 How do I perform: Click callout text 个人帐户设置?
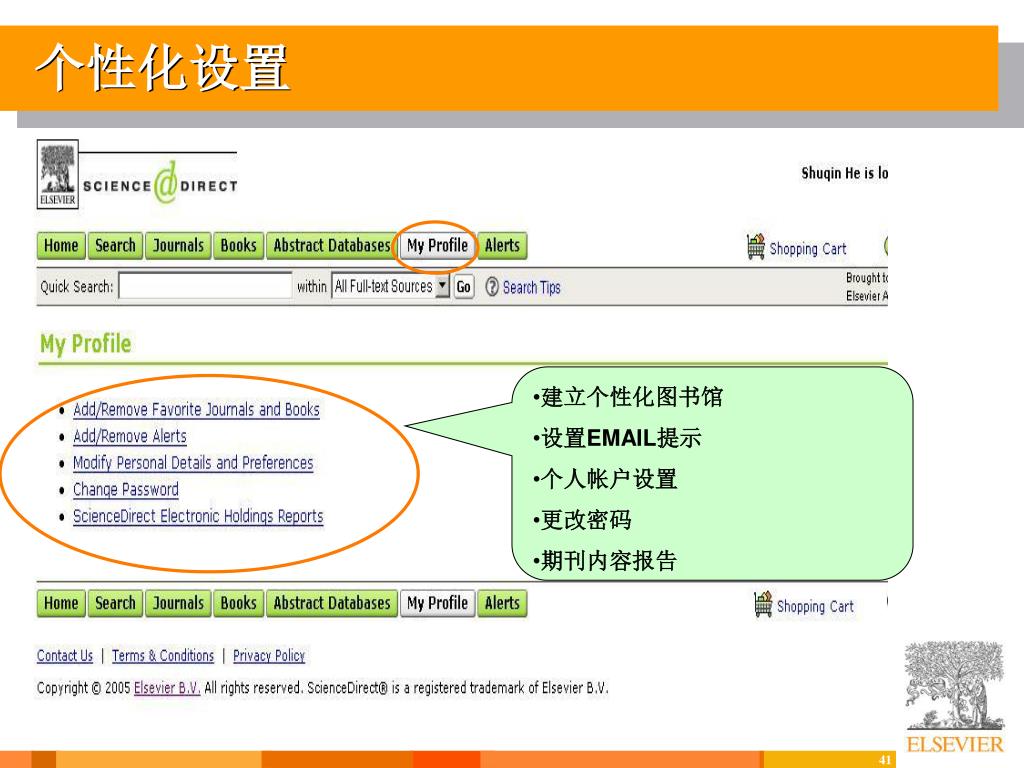tap(609, 479)
